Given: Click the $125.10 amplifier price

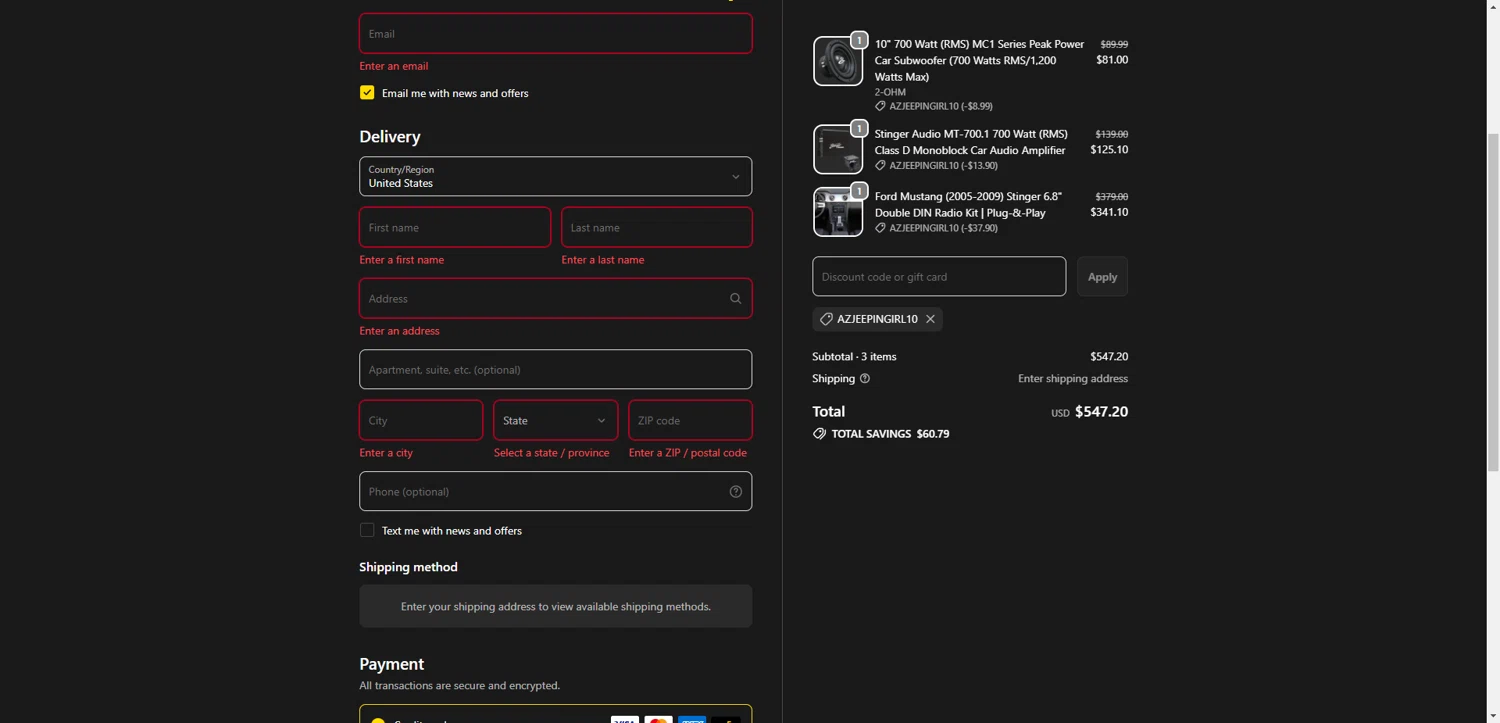Looking at the screenshot, I should click(x=1109, y=149).
